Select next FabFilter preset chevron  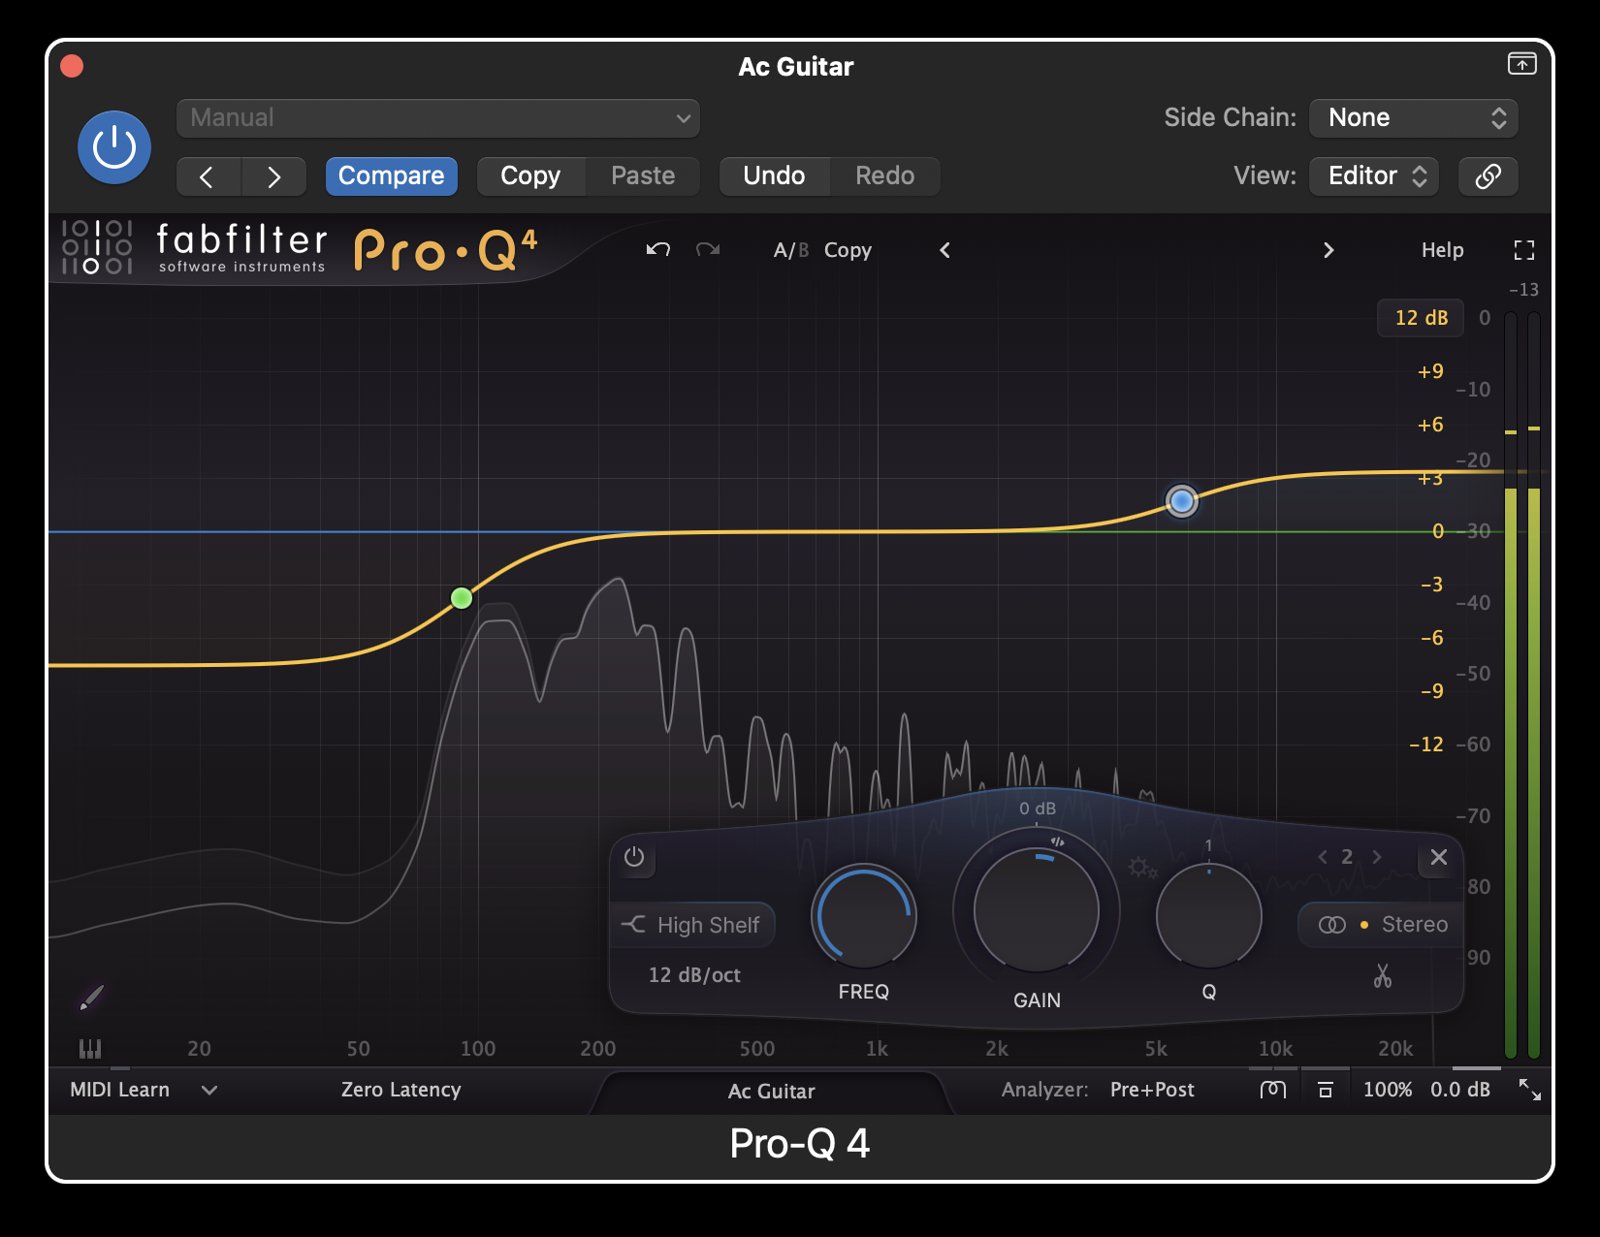1328,250
